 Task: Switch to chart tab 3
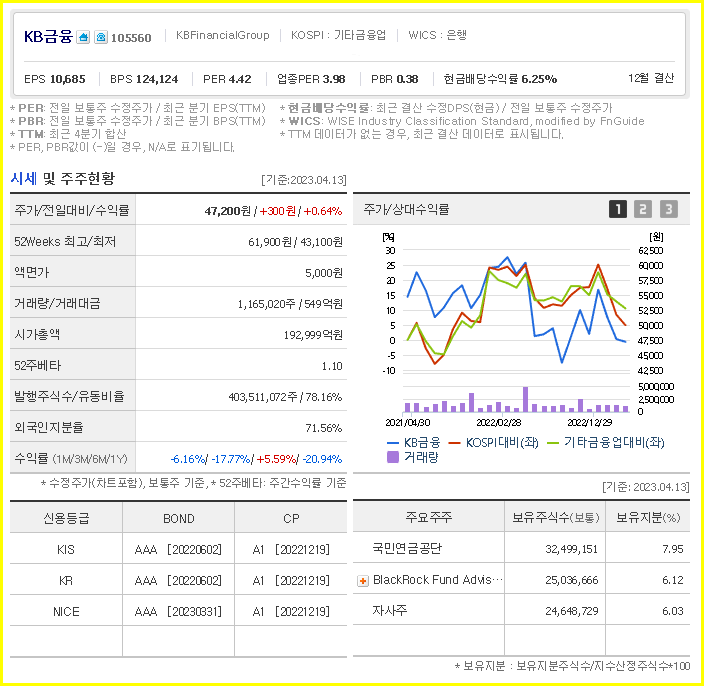(x=669, y=209)
